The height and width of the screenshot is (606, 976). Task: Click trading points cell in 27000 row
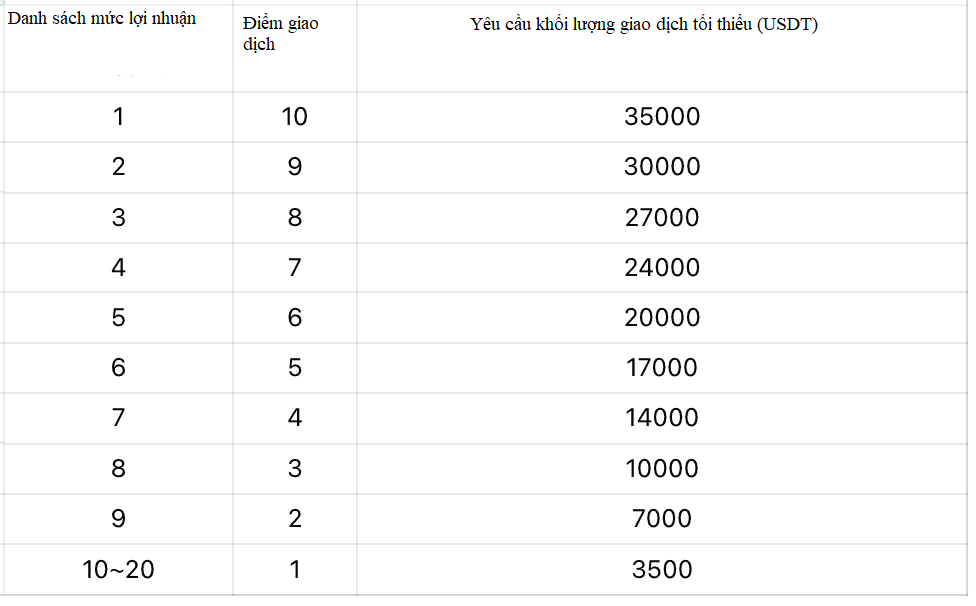(294, 217)
